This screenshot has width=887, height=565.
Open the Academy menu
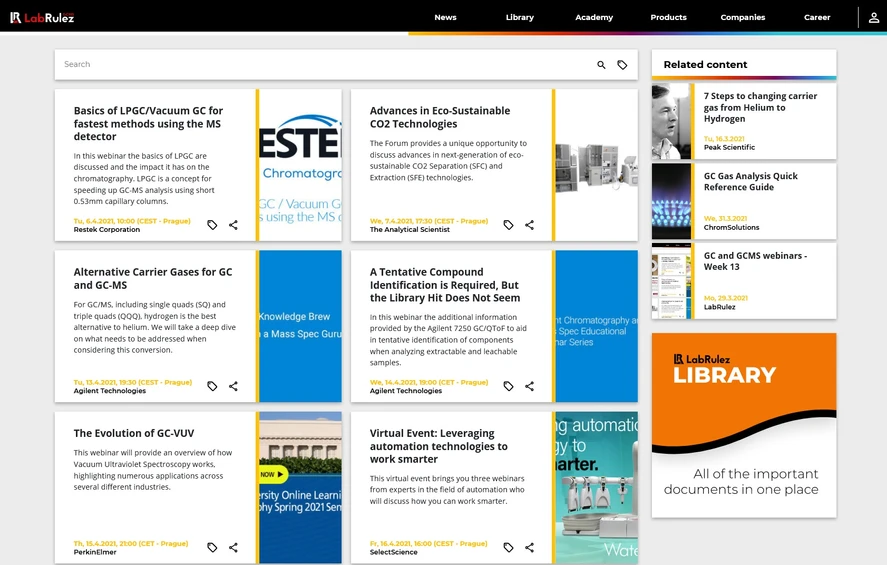coord(594,18)
